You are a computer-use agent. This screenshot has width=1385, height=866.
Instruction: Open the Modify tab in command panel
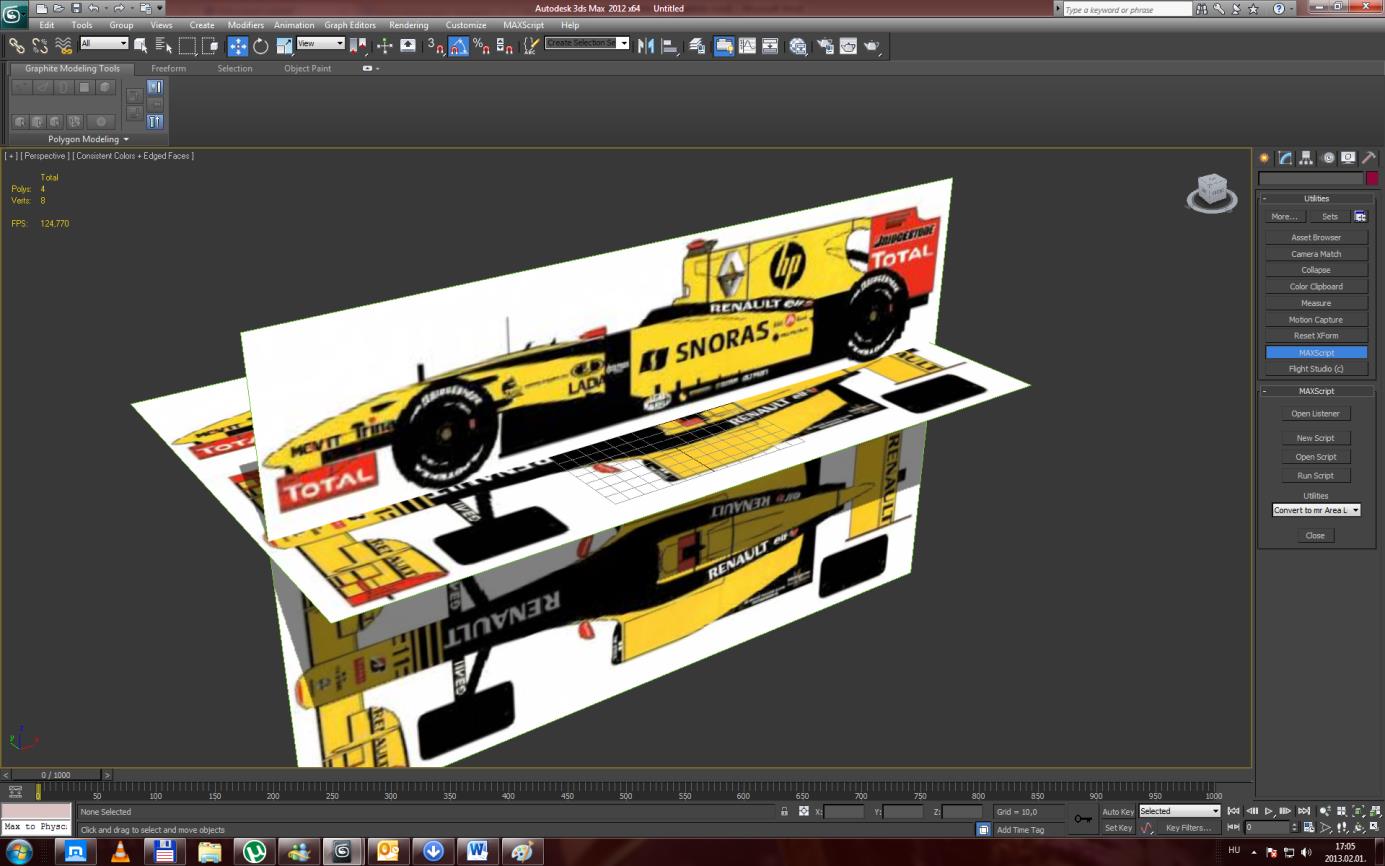click(1285, 158)
